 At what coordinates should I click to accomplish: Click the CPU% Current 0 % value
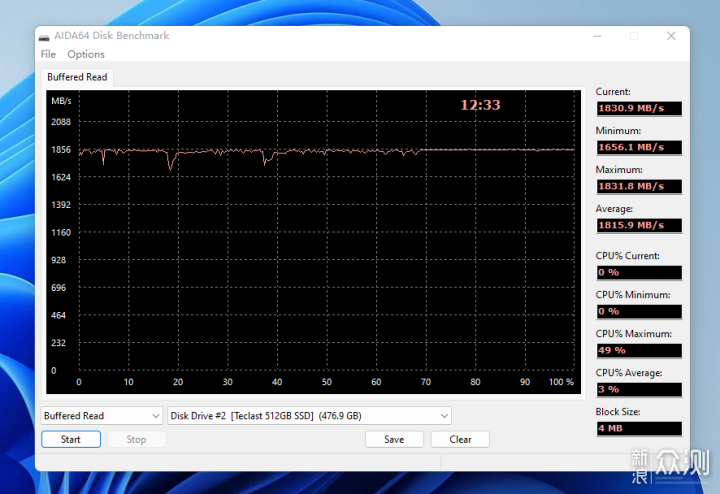click(639, 272)
